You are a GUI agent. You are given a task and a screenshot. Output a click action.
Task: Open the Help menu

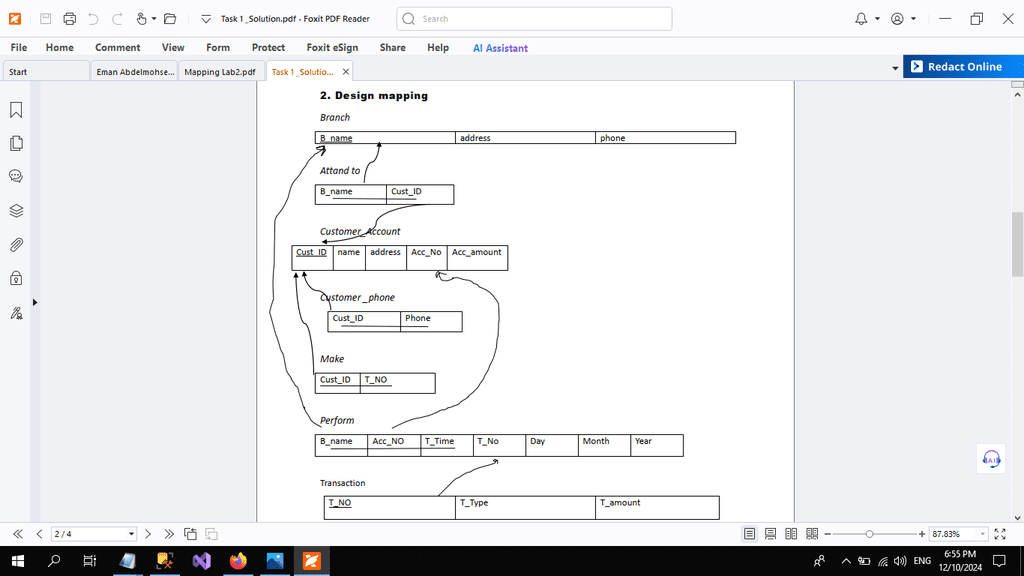tap(438, 48)
